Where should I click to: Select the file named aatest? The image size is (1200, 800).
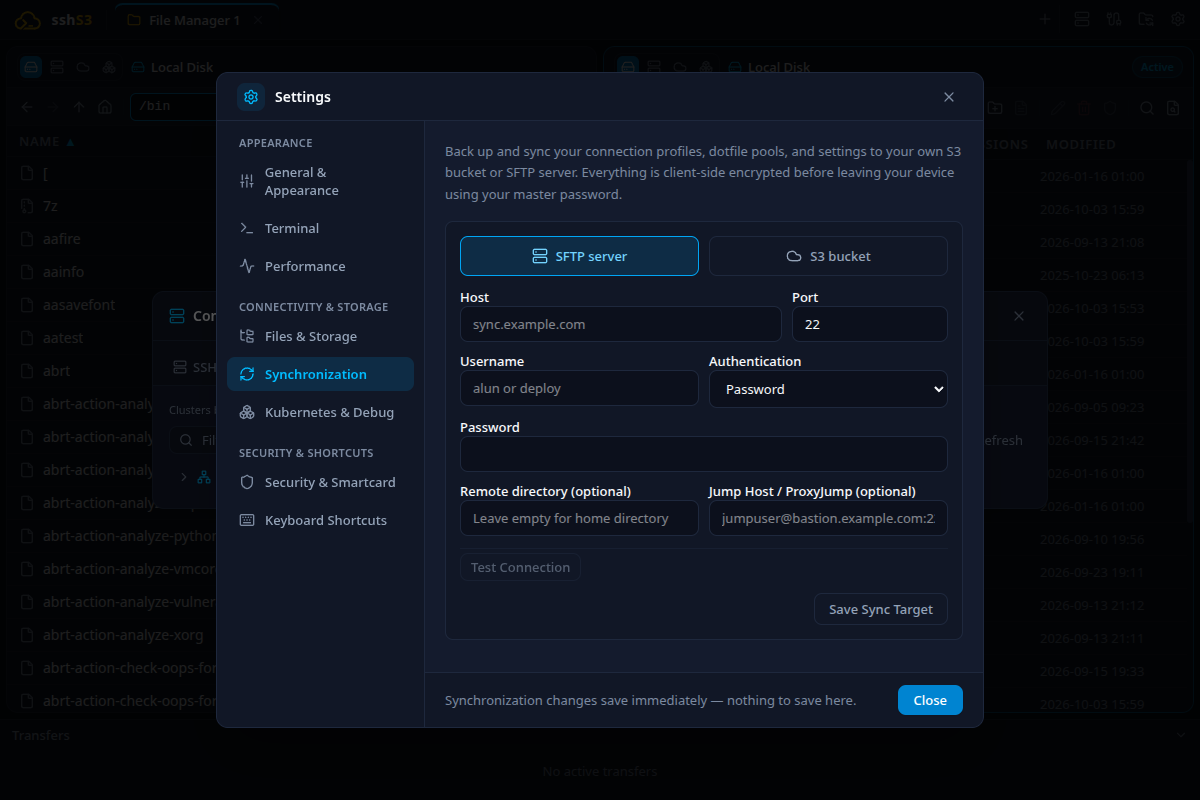[63, 338]
